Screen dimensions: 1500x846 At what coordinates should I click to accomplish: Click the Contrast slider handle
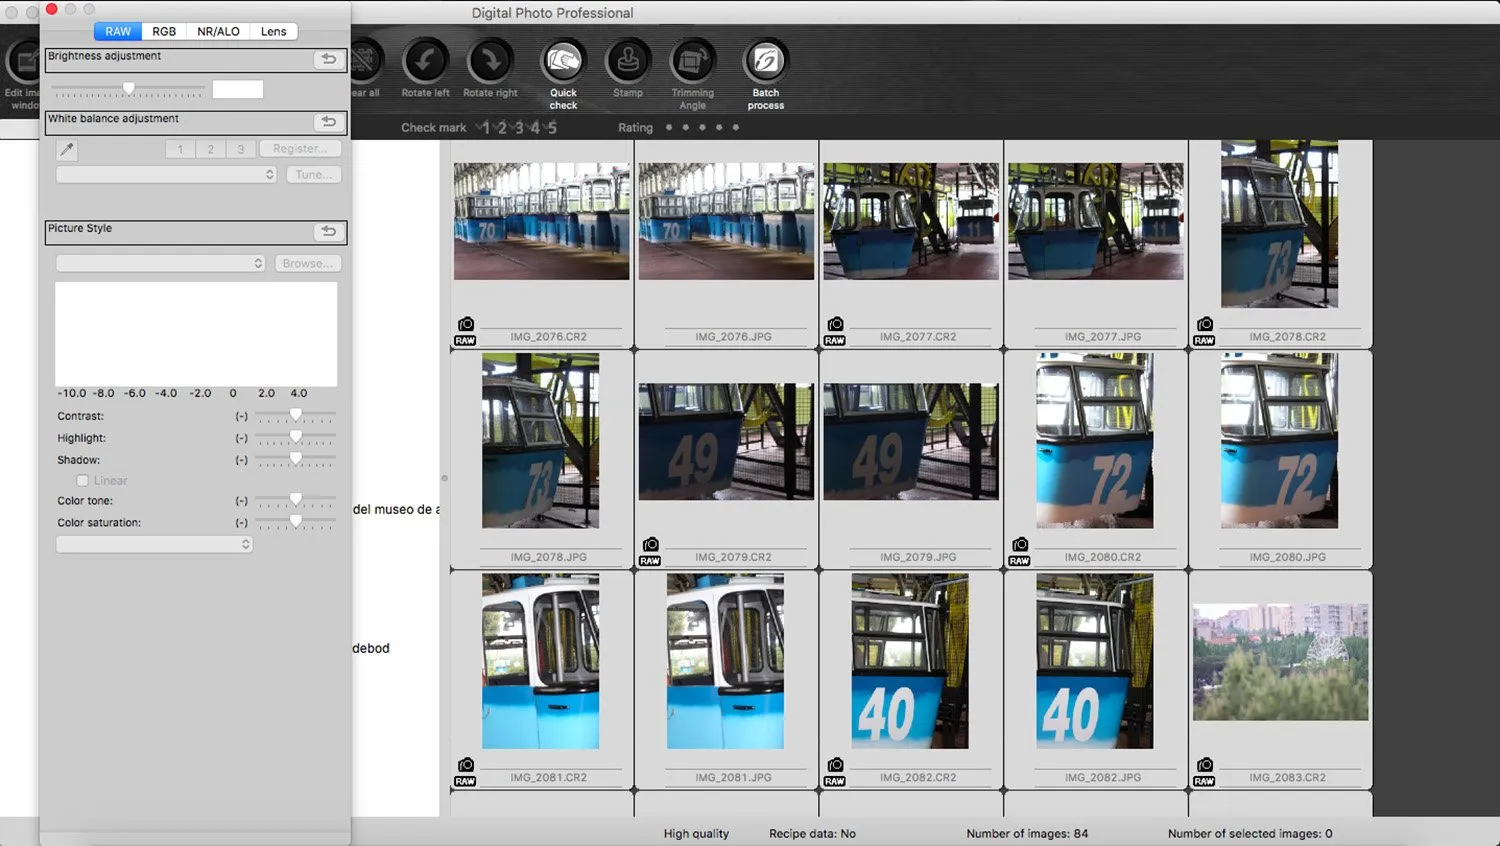click(x=296, y=414)
